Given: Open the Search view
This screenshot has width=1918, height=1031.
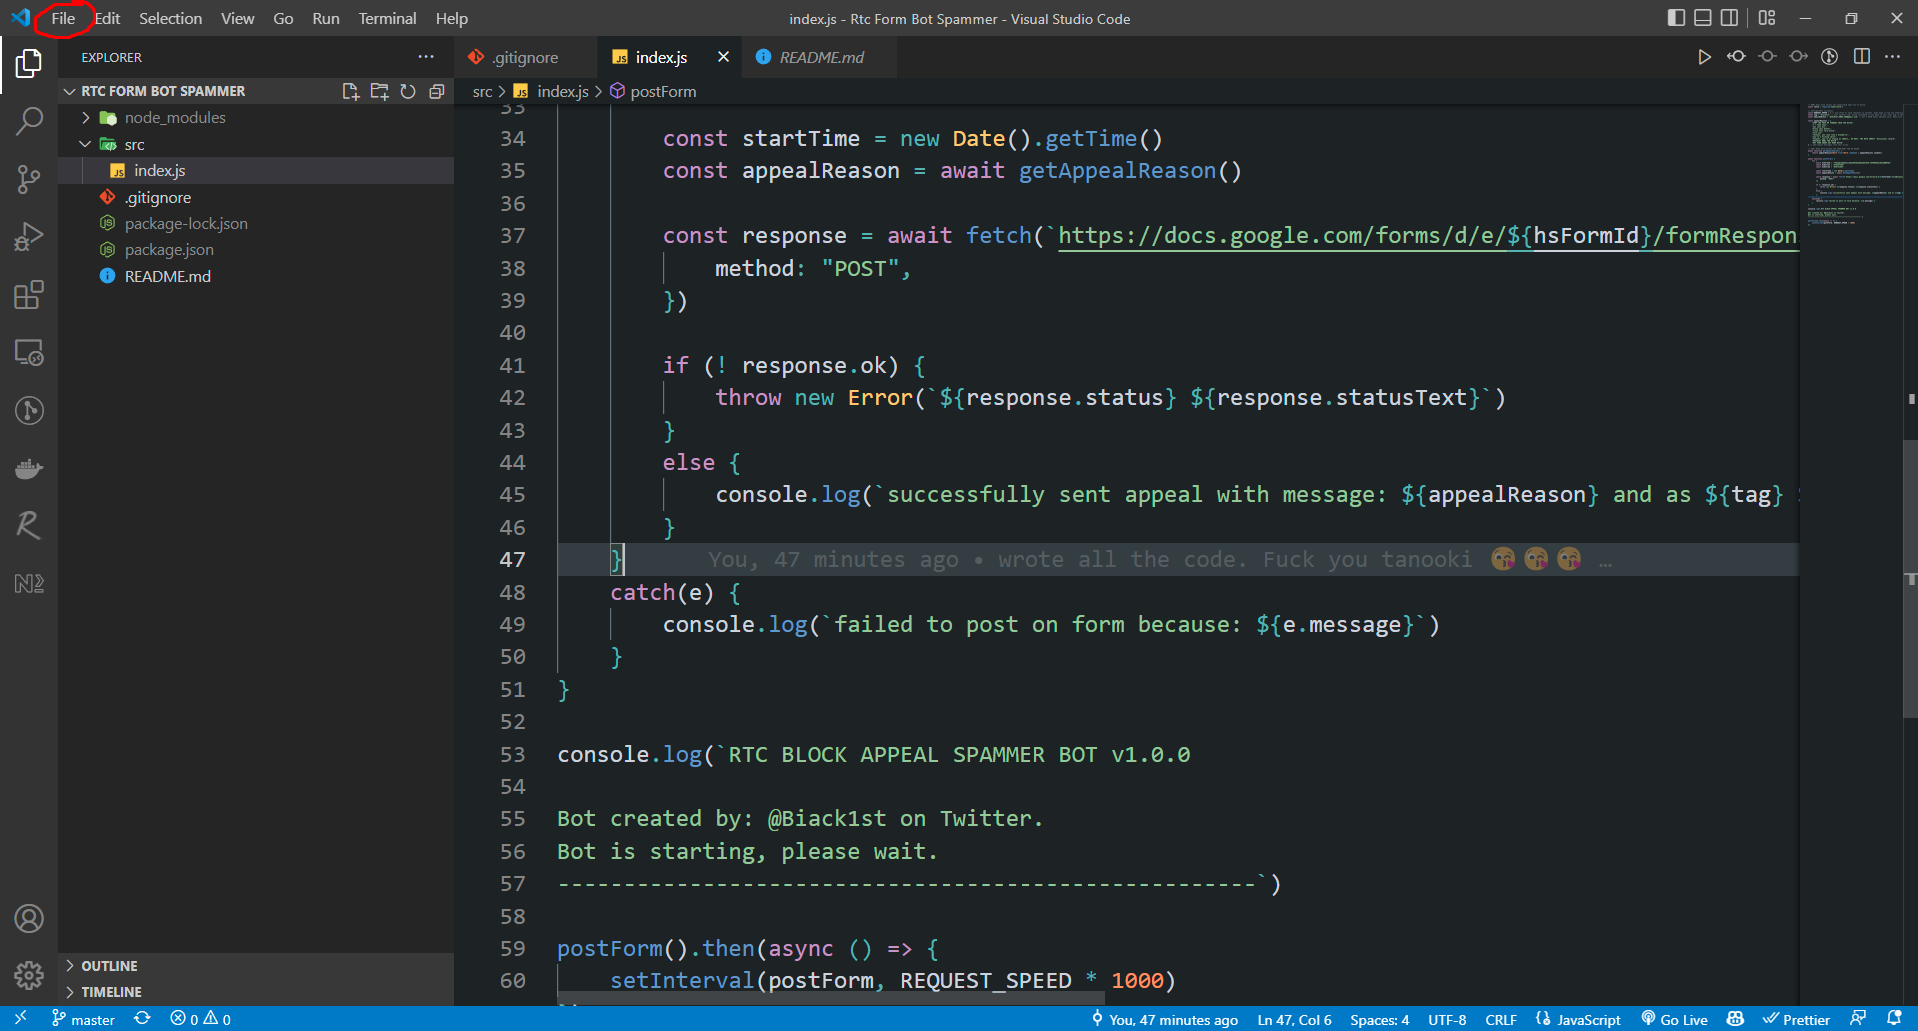Looking at the screenshot, I should pos(29,120).
